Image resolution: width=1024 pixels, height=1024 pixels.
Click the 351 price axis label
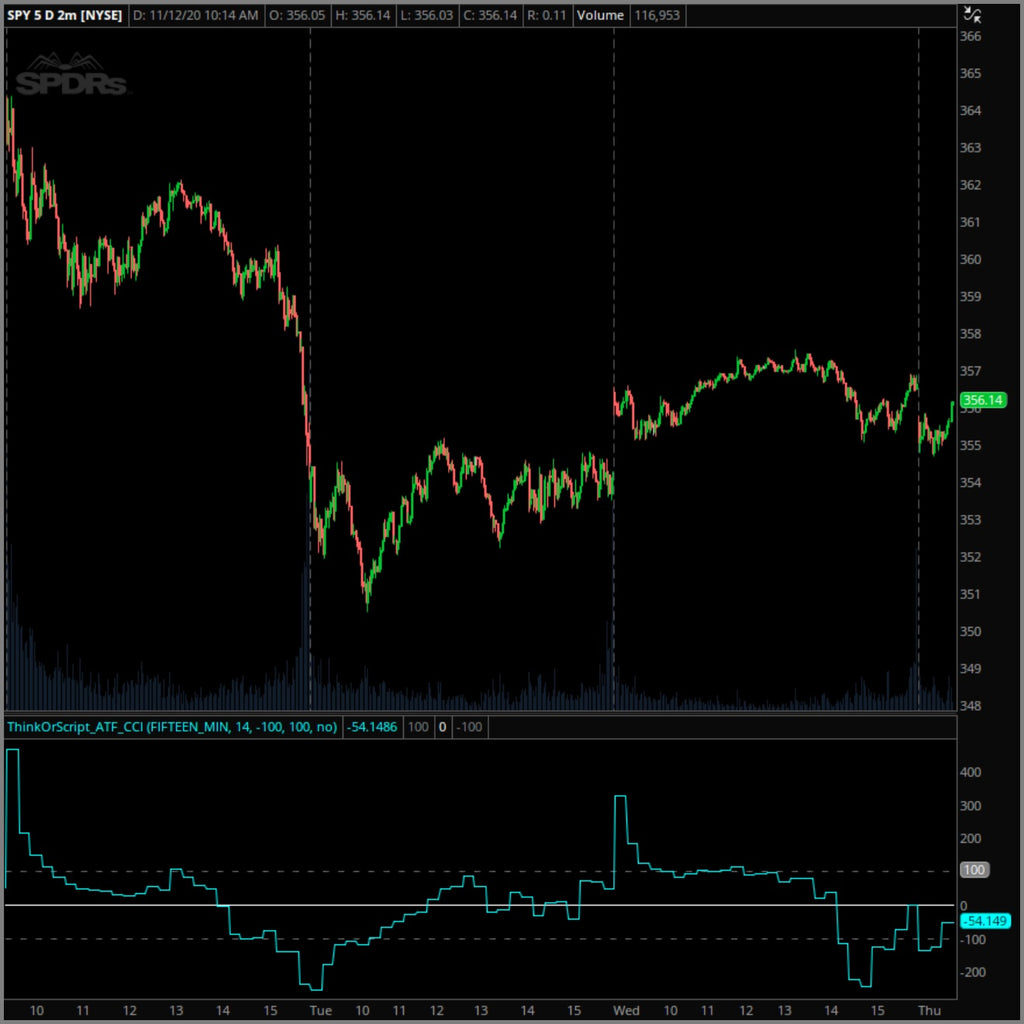(970, 594)
